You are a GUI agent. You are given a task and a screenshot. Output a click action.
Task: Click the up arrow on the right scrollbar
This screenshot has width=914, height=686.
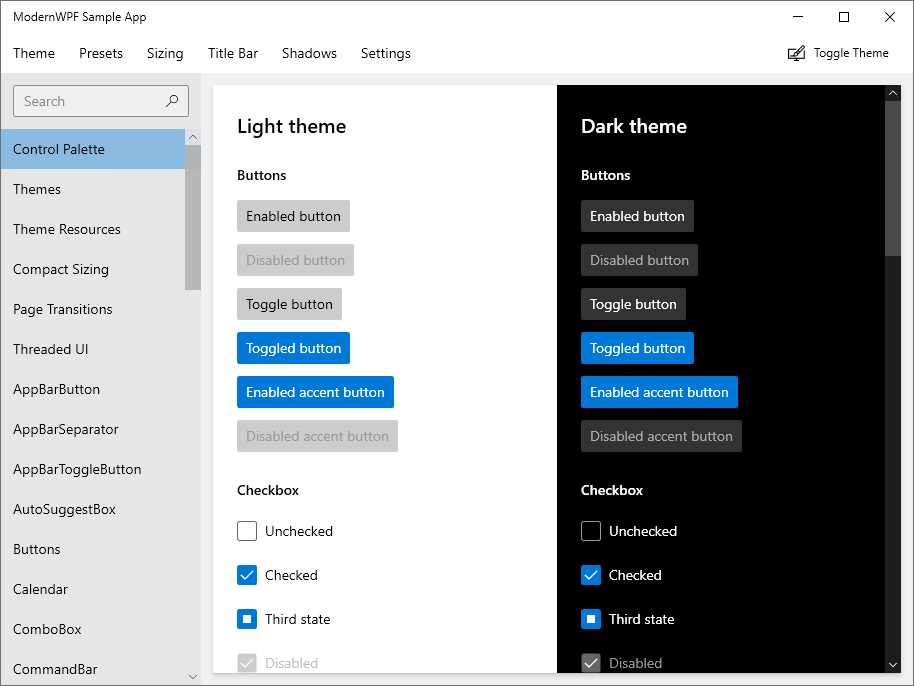(892, 92)
